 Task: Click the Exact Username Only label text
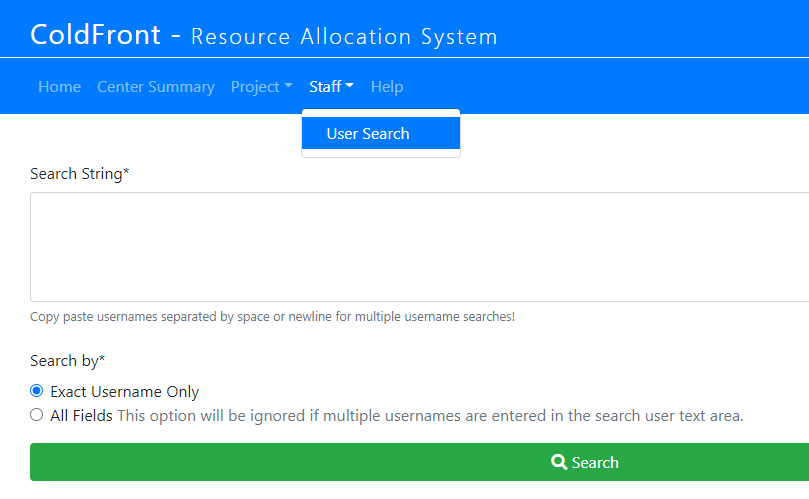click(124, 392)
